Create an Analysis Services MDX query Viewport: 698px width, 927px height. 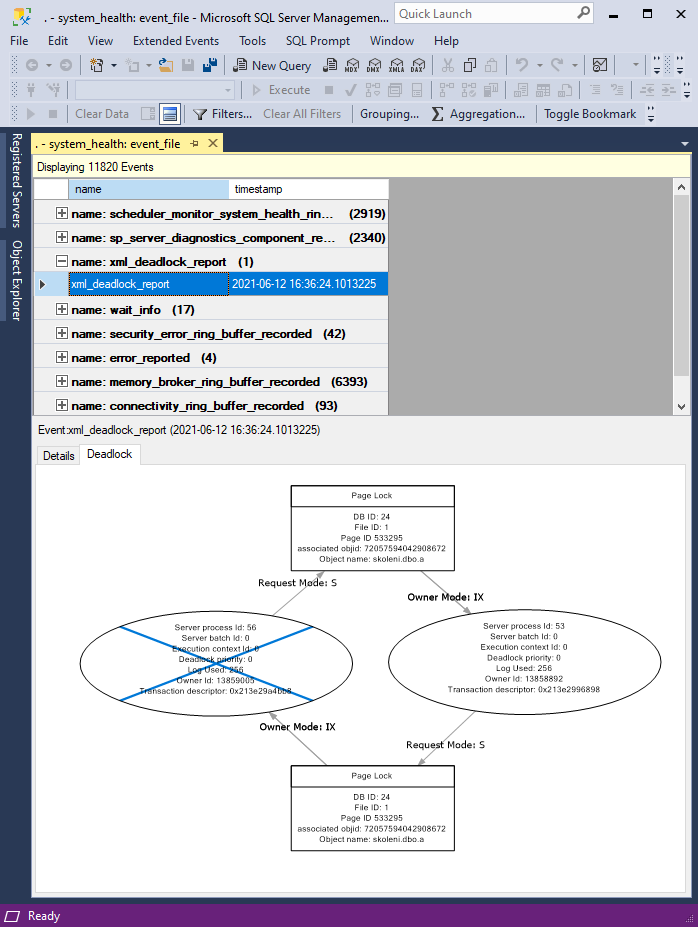click(x=352, y=66)
